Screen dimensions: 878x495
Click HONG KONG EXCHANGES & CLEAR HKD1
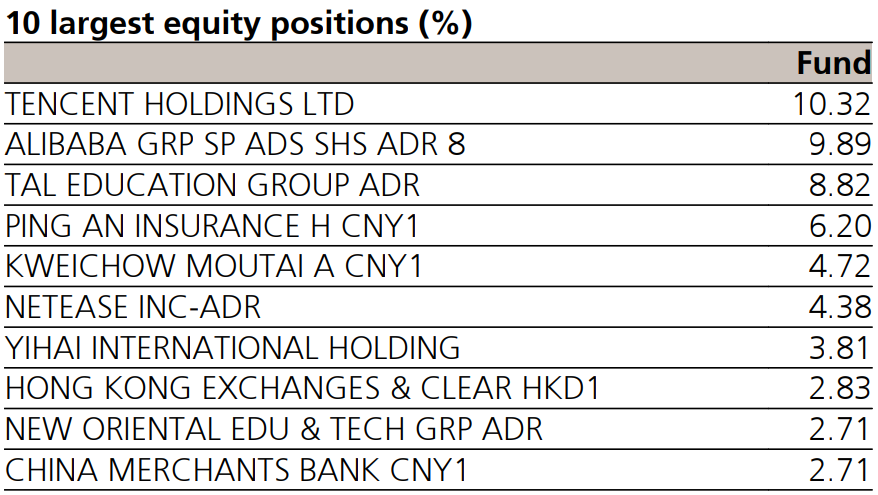[303, 388]
